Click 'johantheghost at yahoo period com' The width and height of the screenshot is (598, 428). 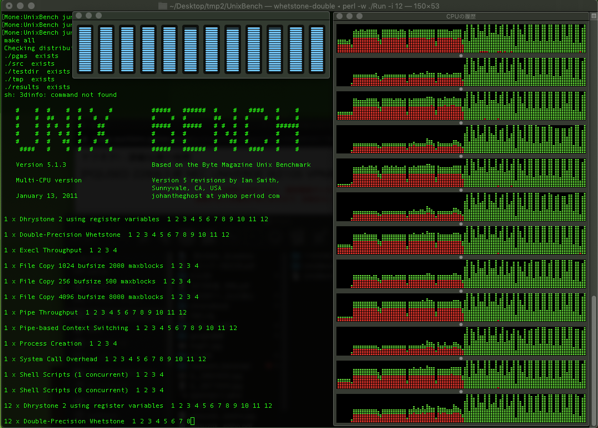pyautogui.click(x=215, y=196)
